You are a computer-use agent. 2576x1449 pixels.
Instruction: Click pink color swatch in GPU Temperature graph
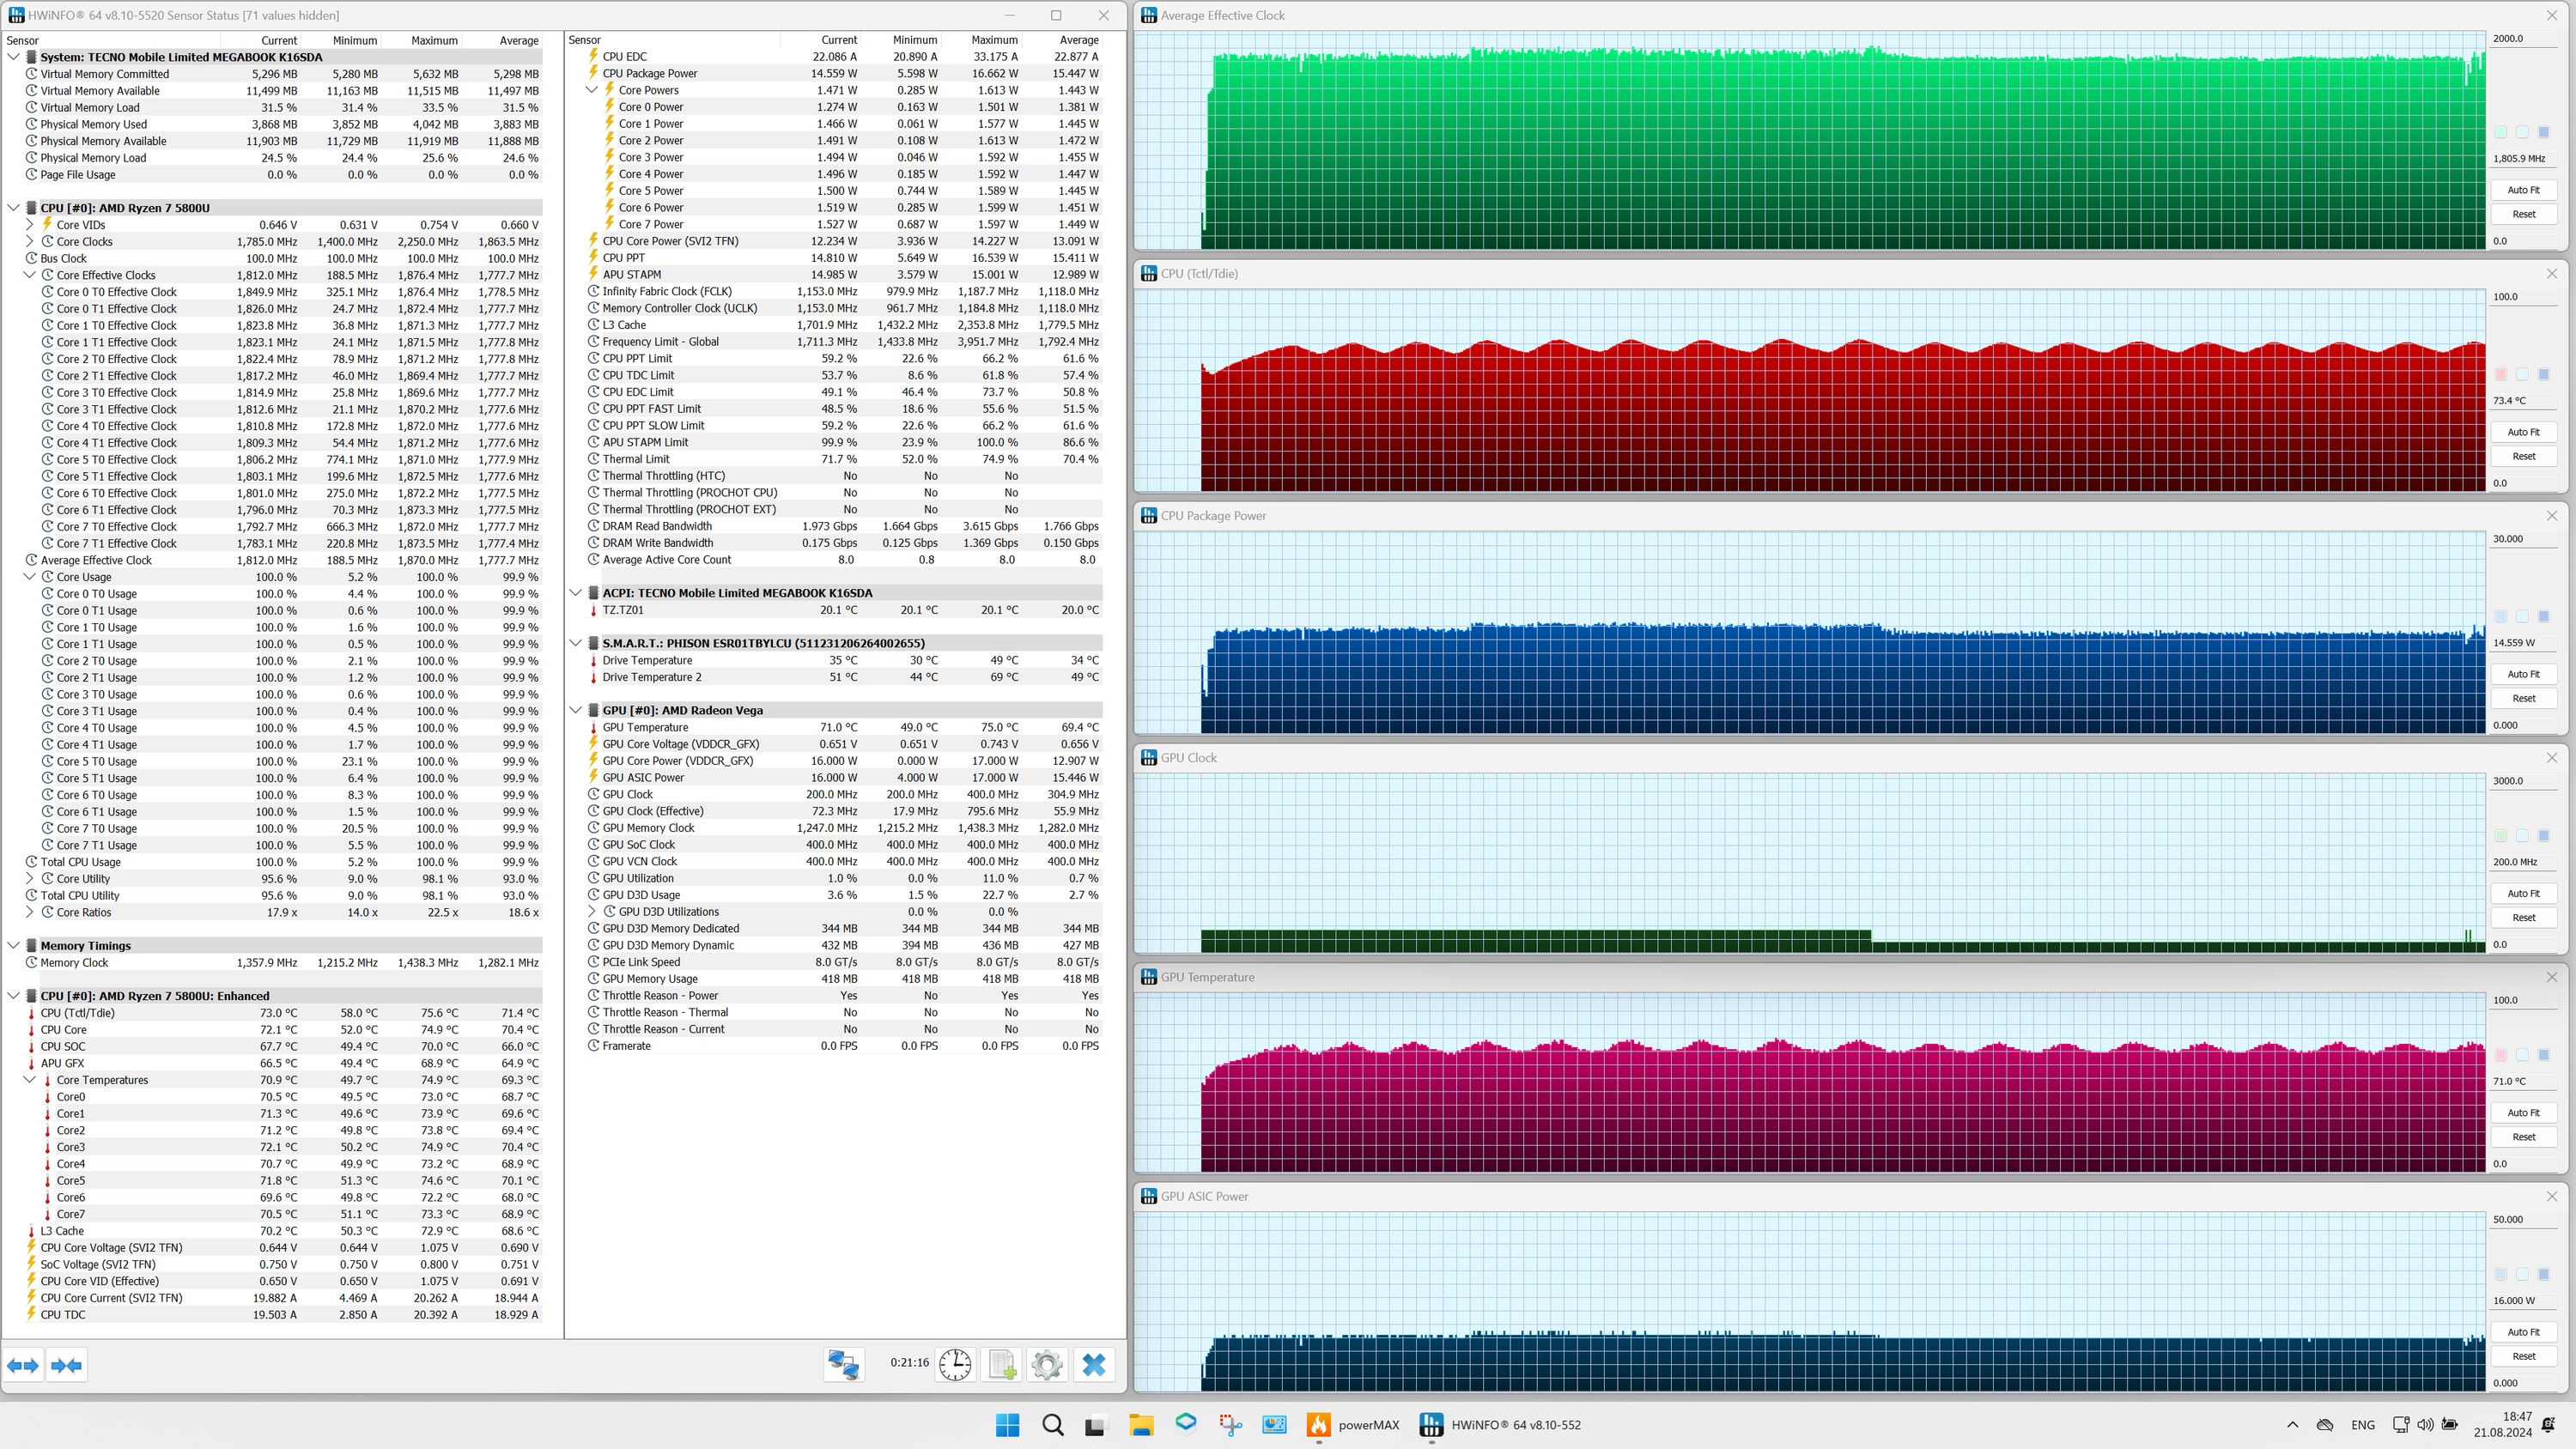[2501, 1055]
